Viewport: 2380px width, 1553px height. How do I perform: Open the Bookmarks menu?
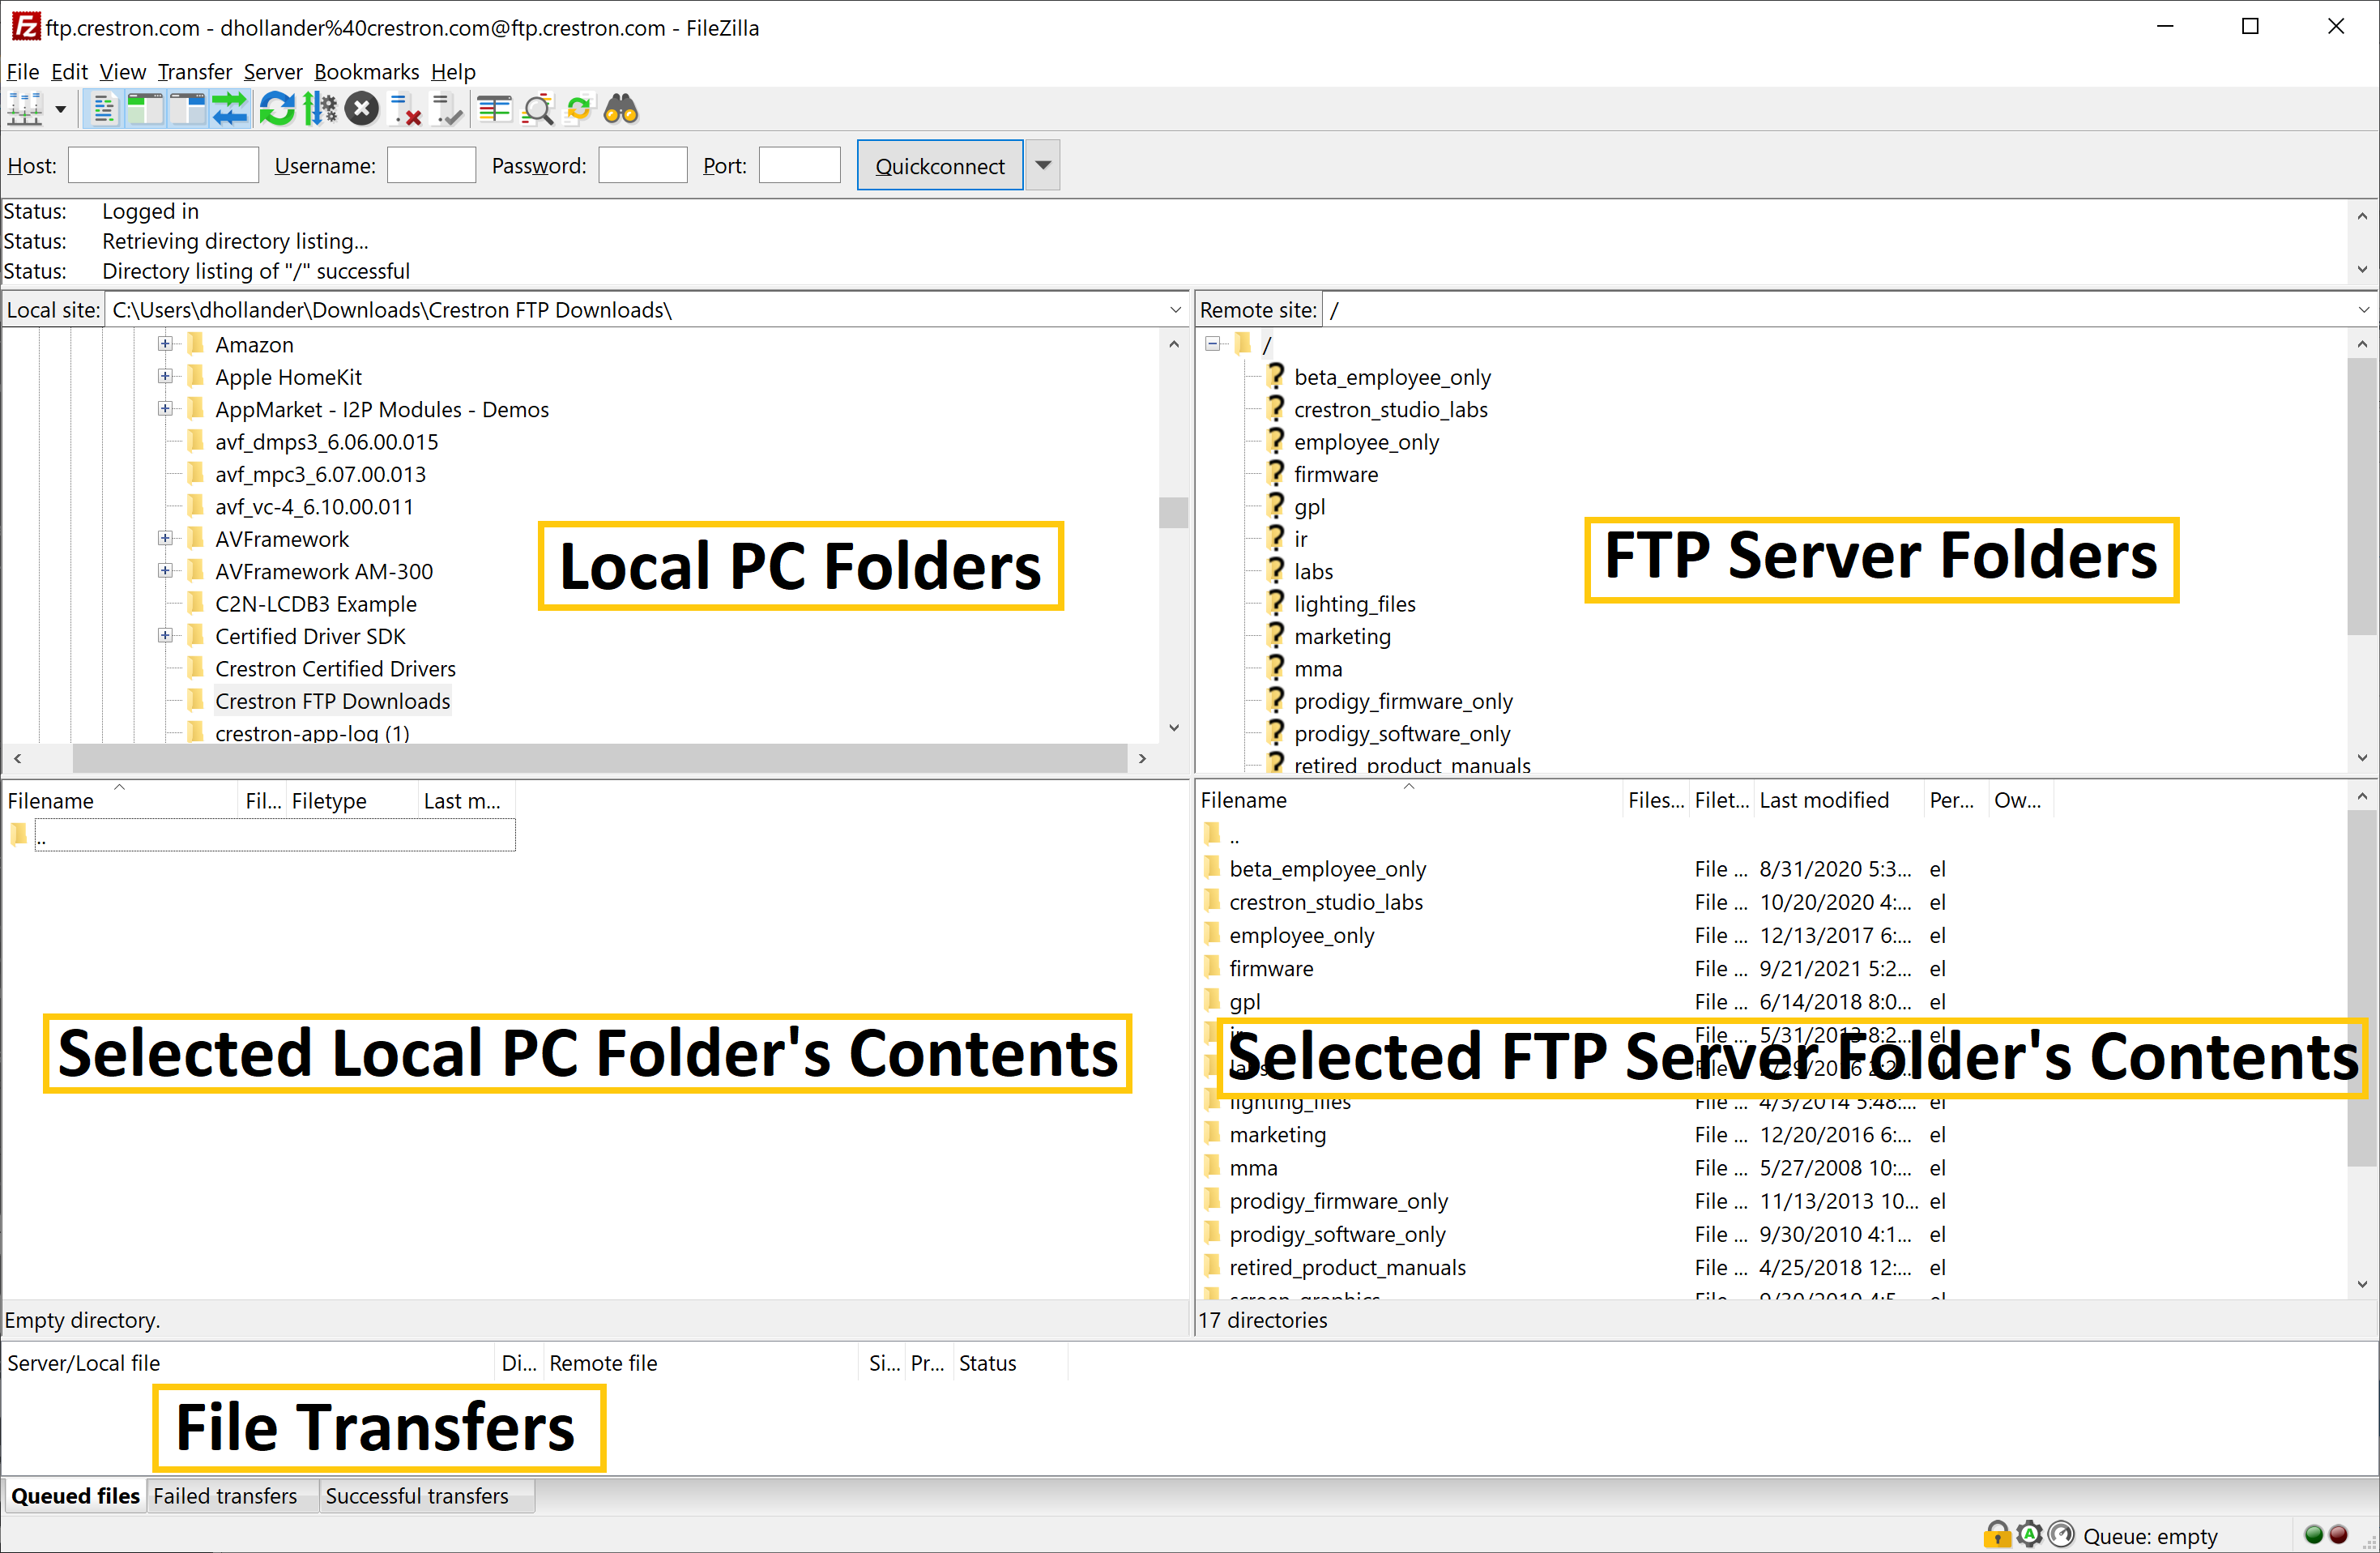(x=366, y=71)
